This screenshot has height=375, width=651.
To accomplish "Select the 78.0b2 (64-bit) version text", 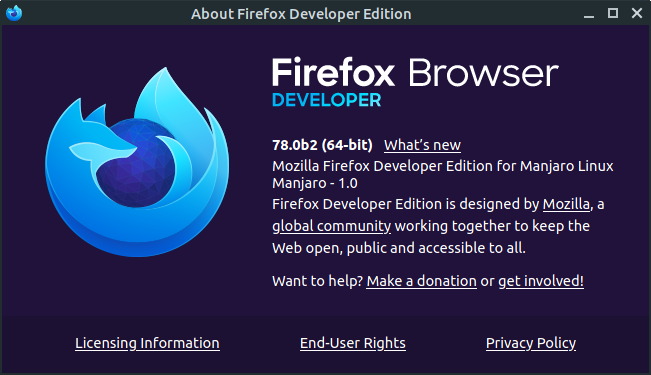I will pos(322,145).
